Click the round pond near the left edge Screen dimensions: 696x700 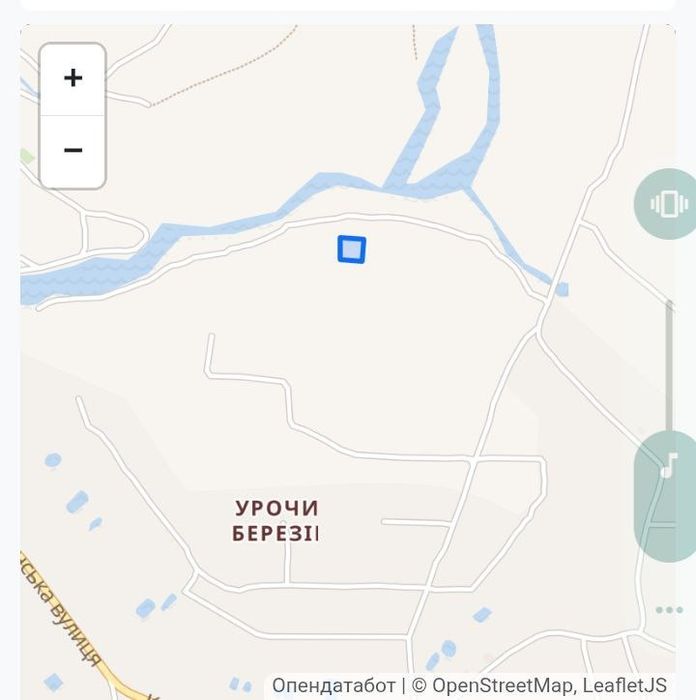[x=53, y=460]
